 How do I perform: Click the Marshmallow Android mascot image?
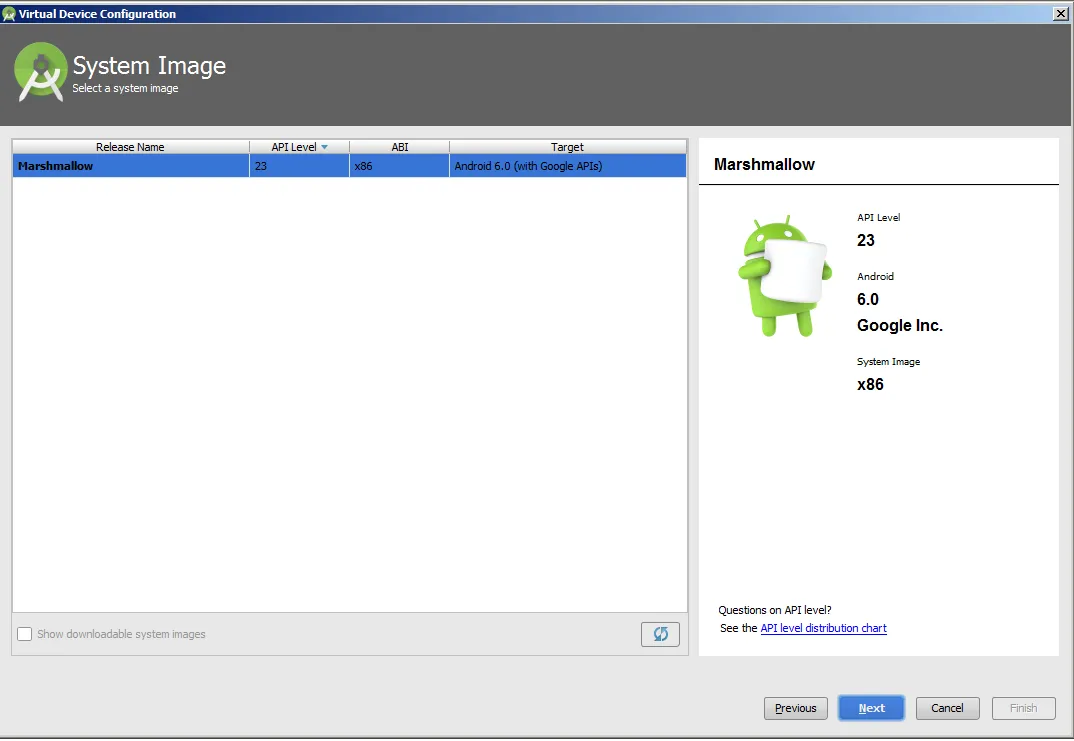pyautogui.click(x=784, y=275)
